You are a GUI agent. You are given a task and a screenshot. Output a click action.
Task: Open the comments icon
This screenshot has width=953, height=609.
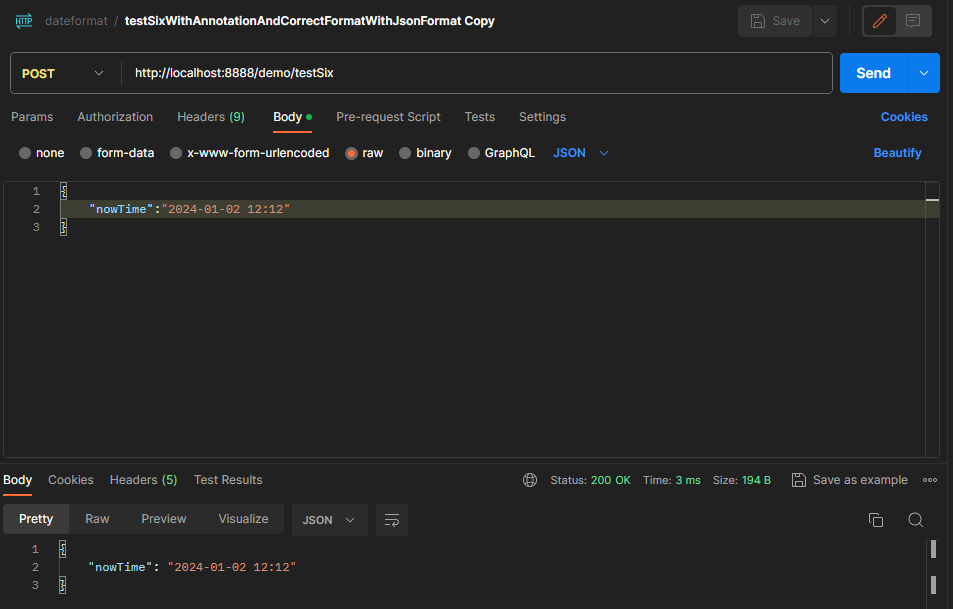click(x=913, y=21)
